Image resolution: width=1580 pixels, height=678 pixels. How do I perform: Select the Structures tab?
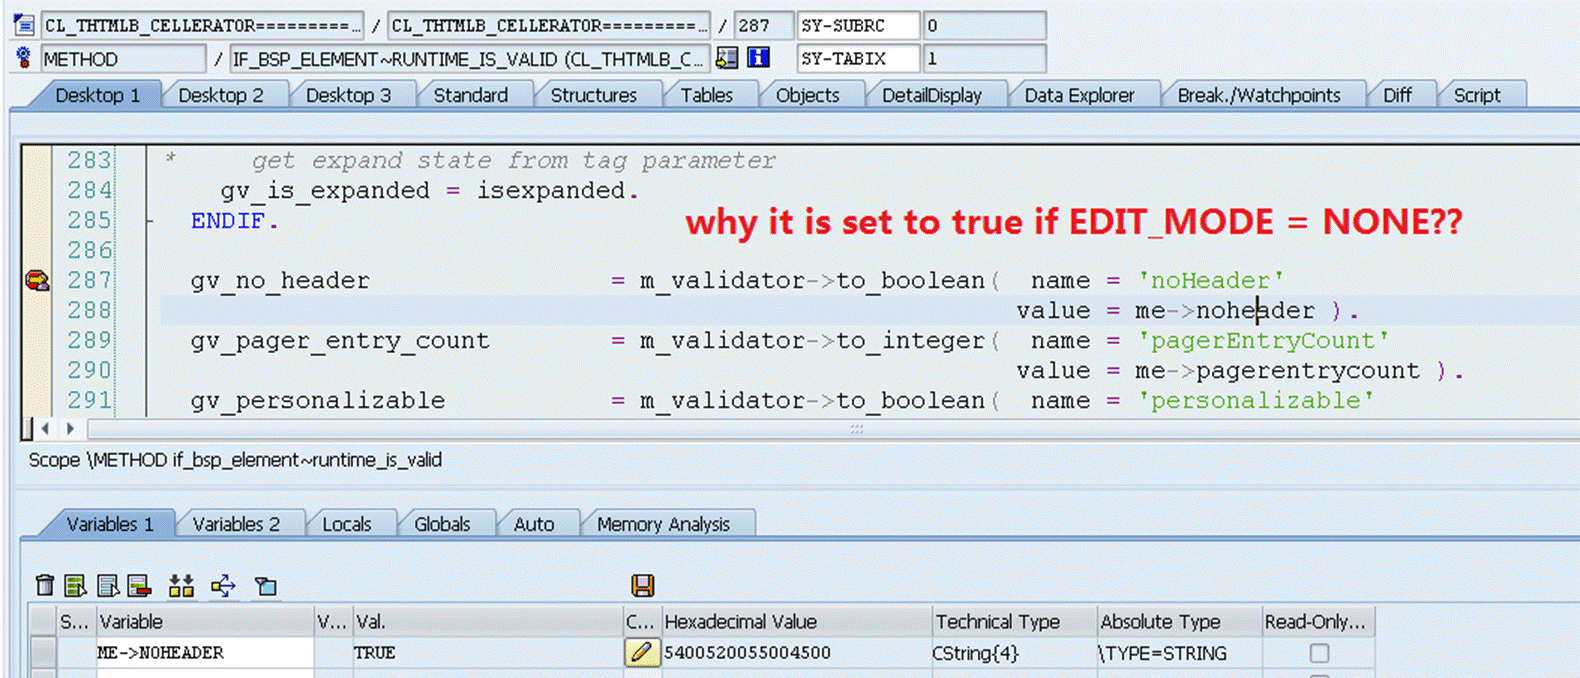593,95
